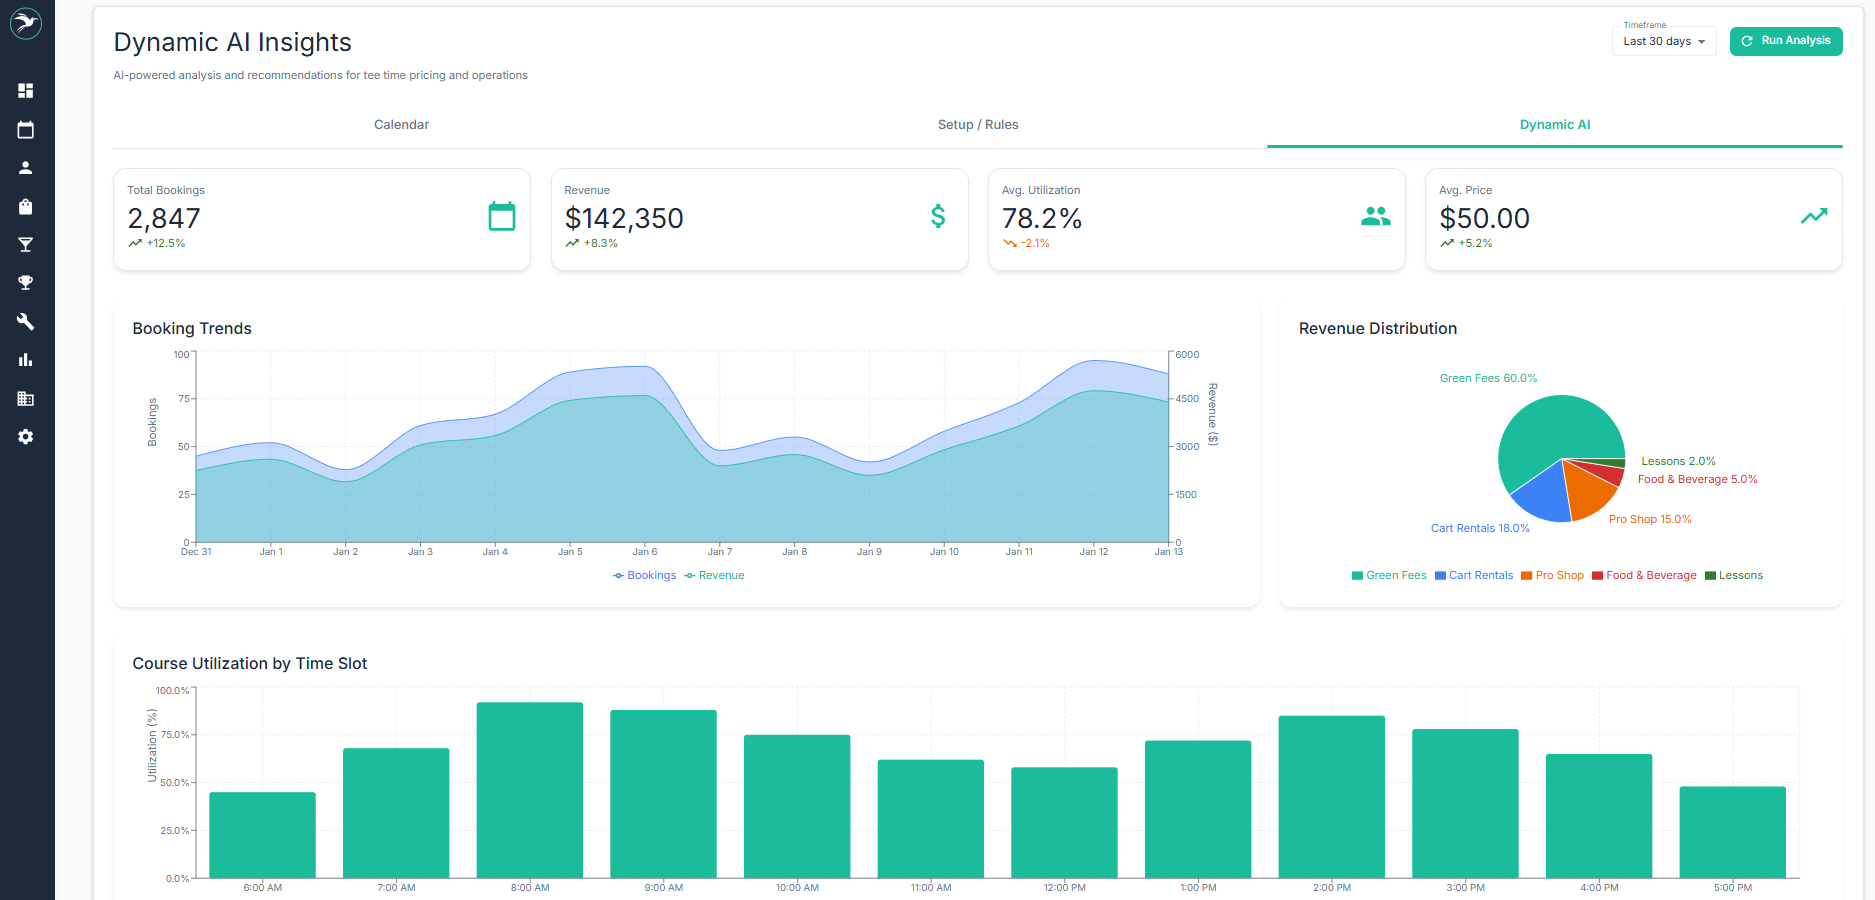1875x900 pixels.
Task: Click the 5:00 PM utilization bar
Action: point(1733,832)
